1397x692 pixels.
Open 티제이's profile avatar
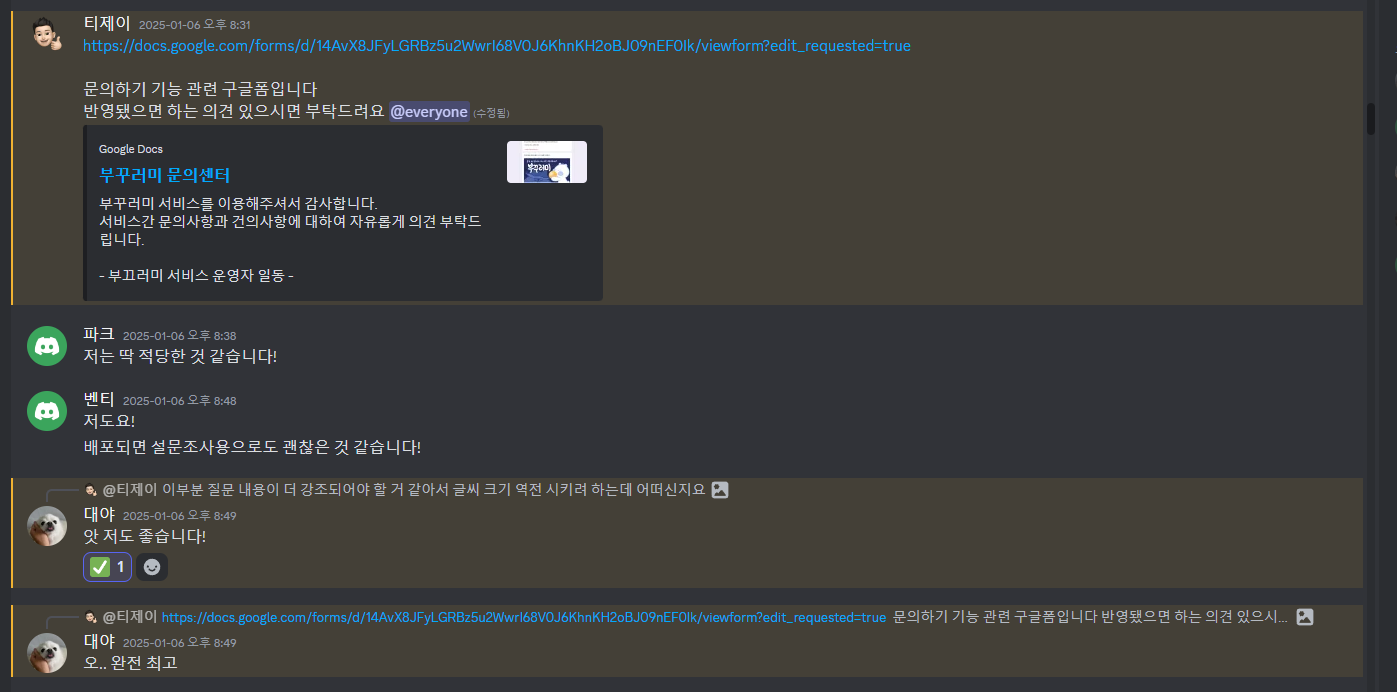coord(46,35)
